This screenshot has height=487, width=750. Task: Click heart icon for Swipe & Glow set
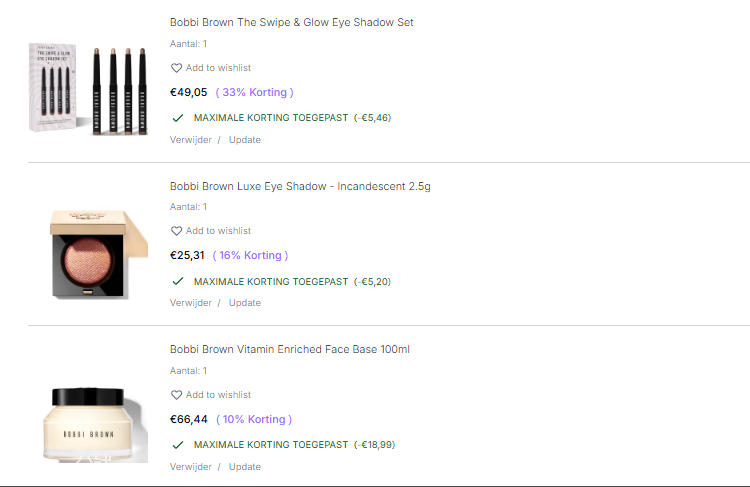pos(176,68)
